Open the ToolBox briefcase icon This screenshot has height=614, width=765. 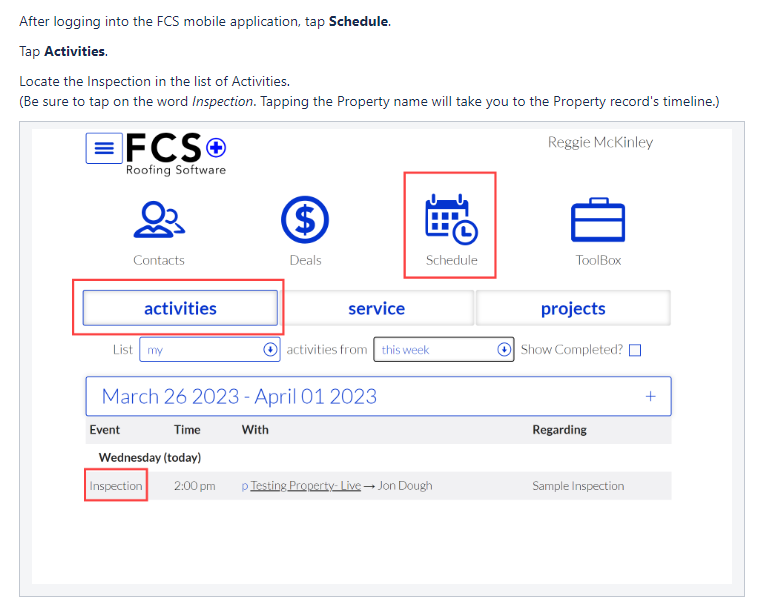click(598, 220)
